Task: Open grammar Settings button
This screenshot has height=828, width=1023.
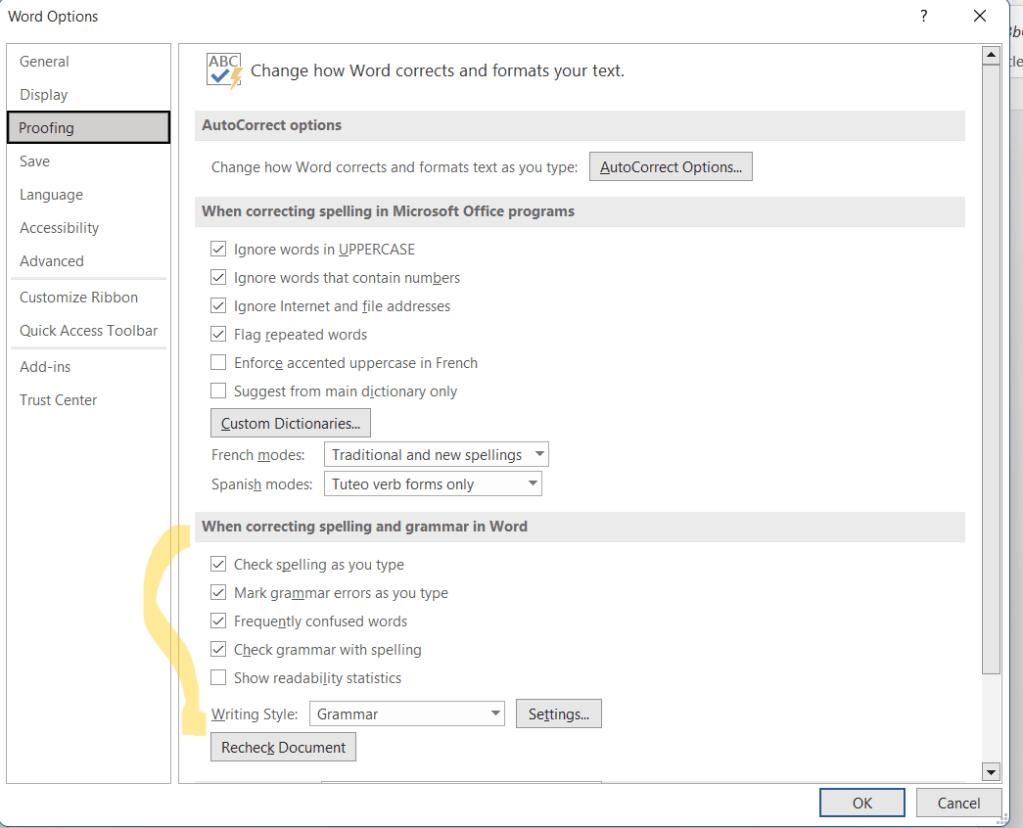Action: pos(558,714)
